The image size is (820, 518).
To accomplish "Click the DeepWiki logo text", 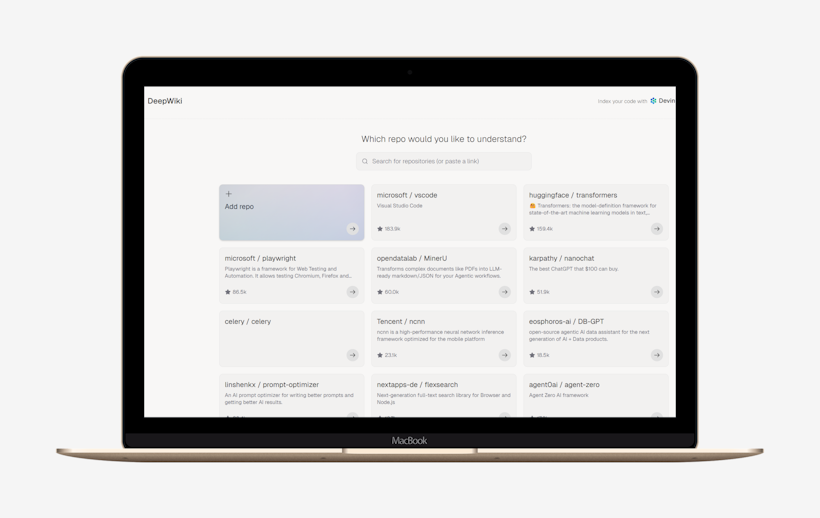I will pyautogui.click(x=165, y=101).
